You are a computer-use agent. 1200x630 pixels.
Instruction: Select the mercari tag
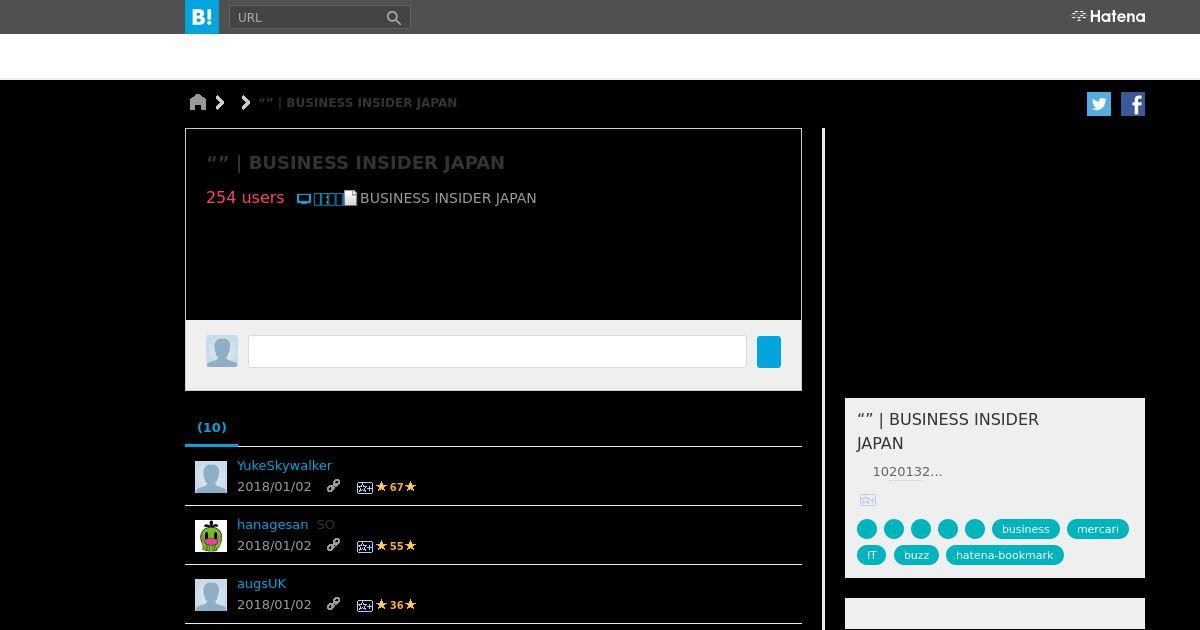tap(1098, 529)
